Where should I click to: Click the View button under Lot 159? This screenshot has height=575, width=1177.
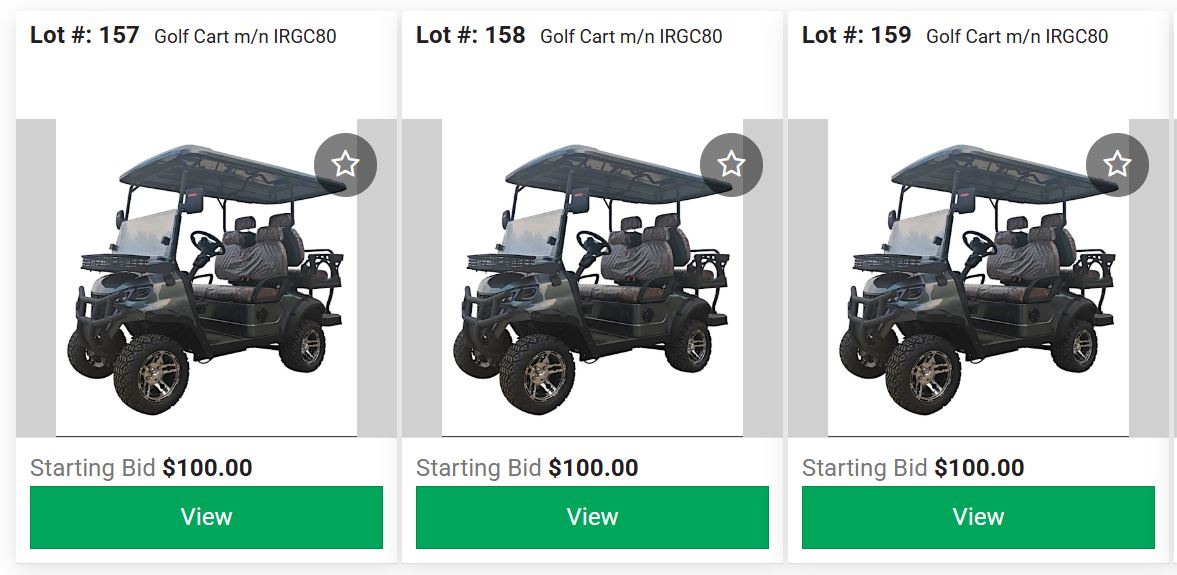pyautogui.click(x=978, y=517)
